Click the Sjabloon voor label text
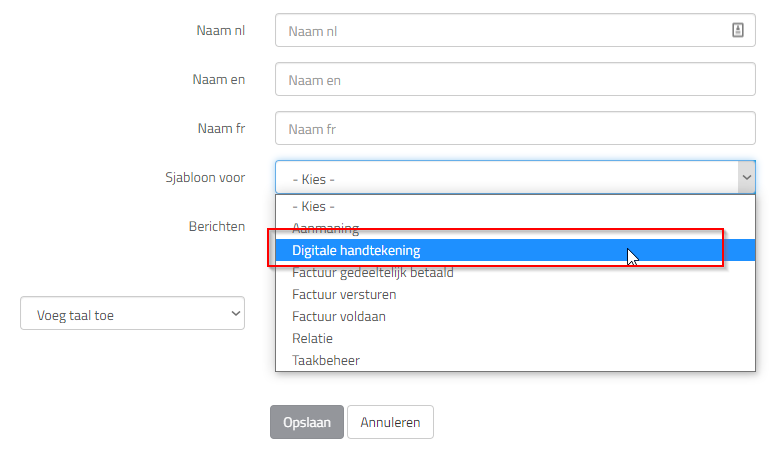 [x=205, y=178]
